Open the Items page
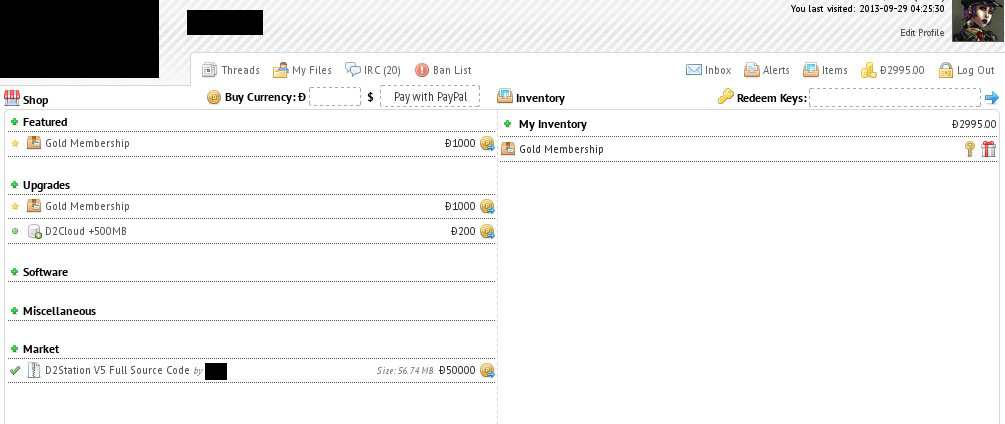The image size is (1005, 424). 835,70
